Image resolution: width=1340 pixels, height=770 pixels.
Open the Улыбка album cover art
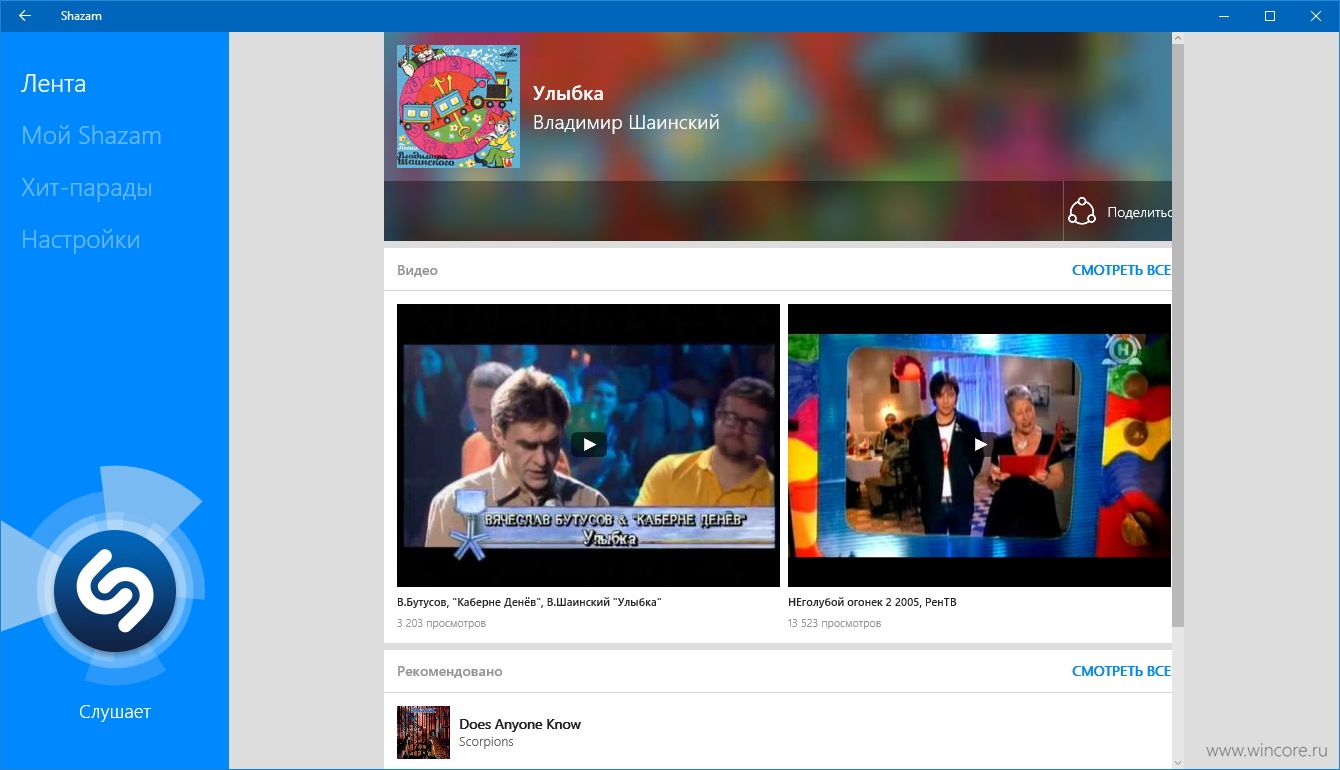click(x=458, y=106)
